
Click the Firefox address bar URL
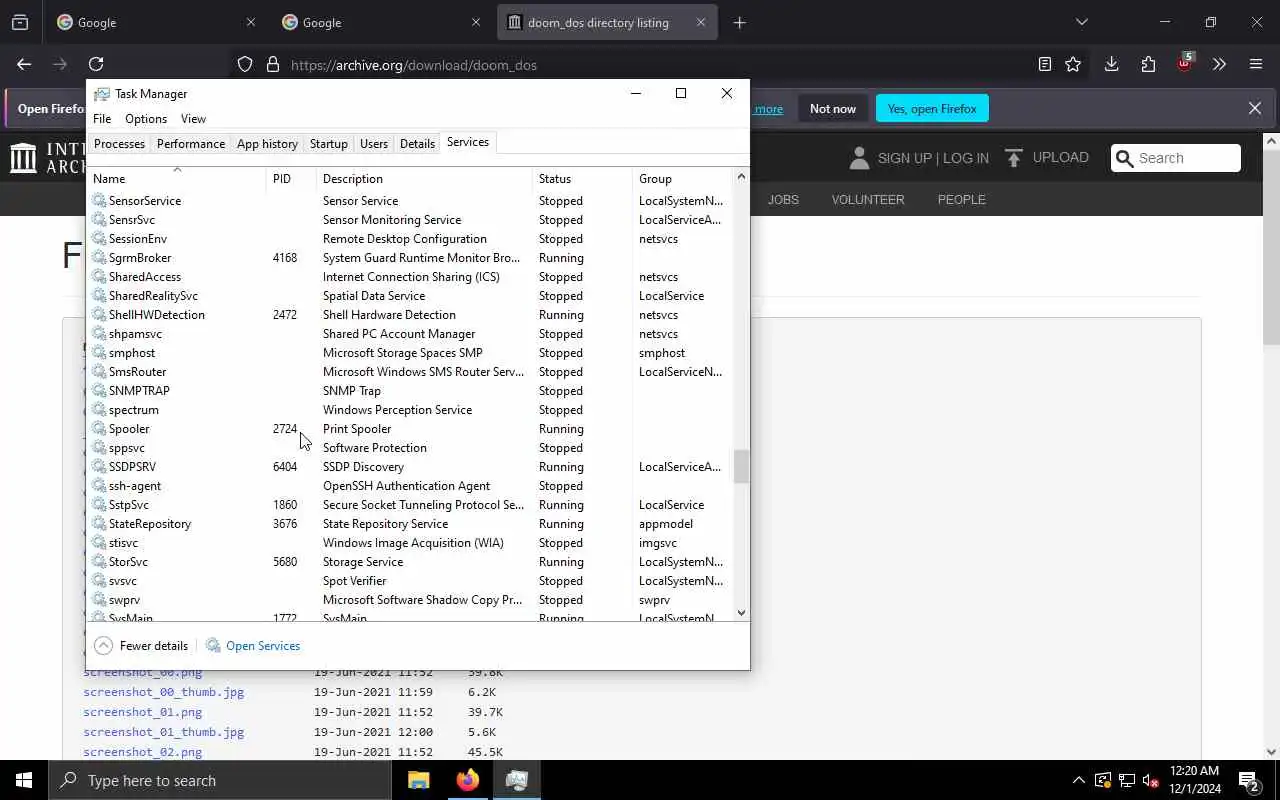click(x=414, y=65)
